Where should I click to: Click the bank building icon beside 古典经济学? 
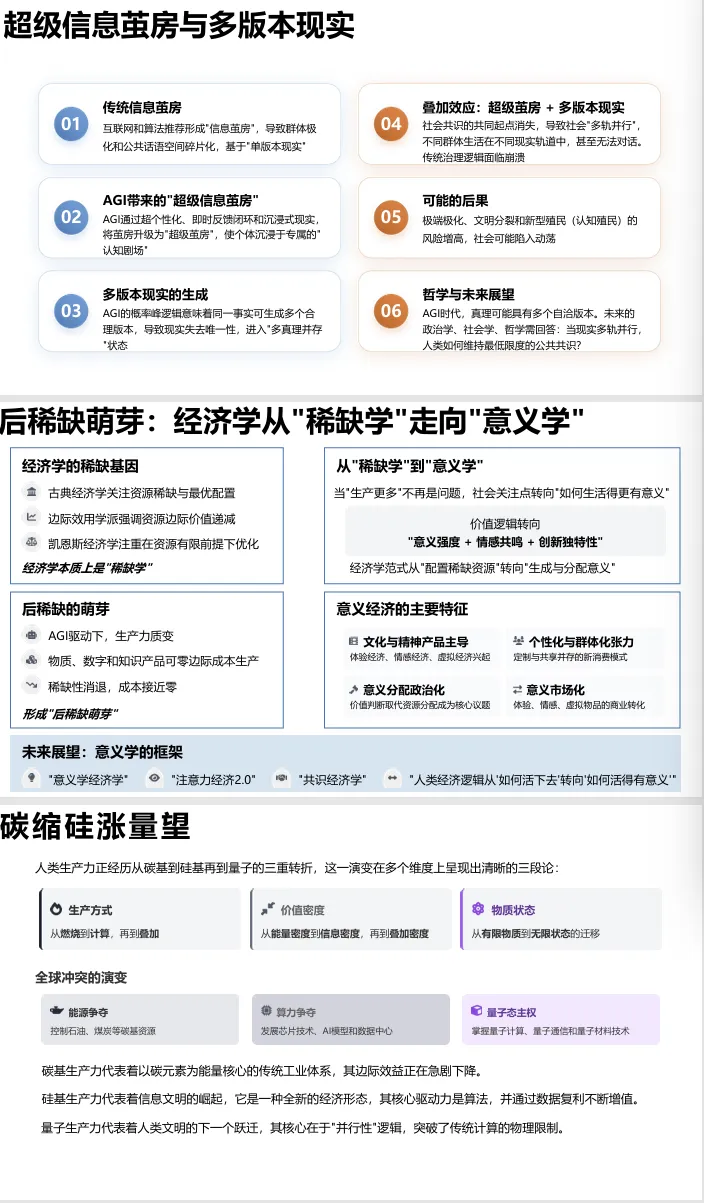32,492
